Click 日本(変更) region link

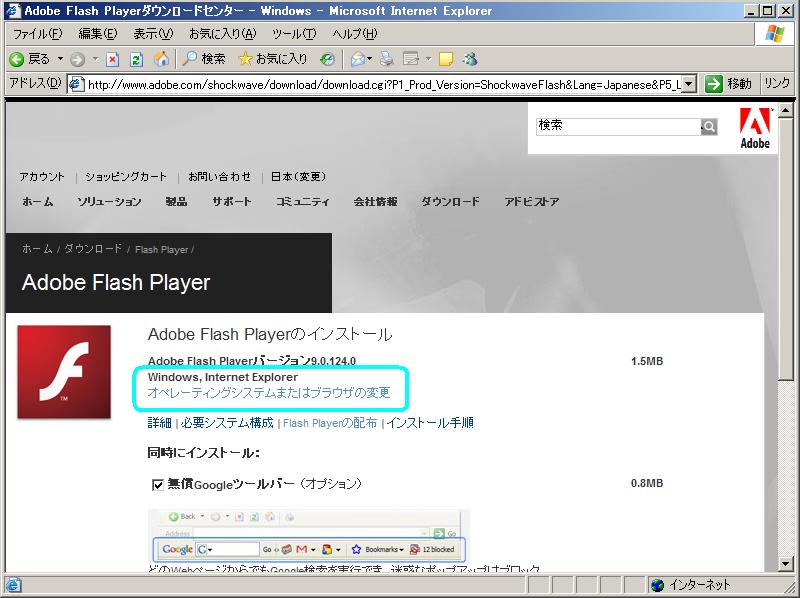point(298,177)
